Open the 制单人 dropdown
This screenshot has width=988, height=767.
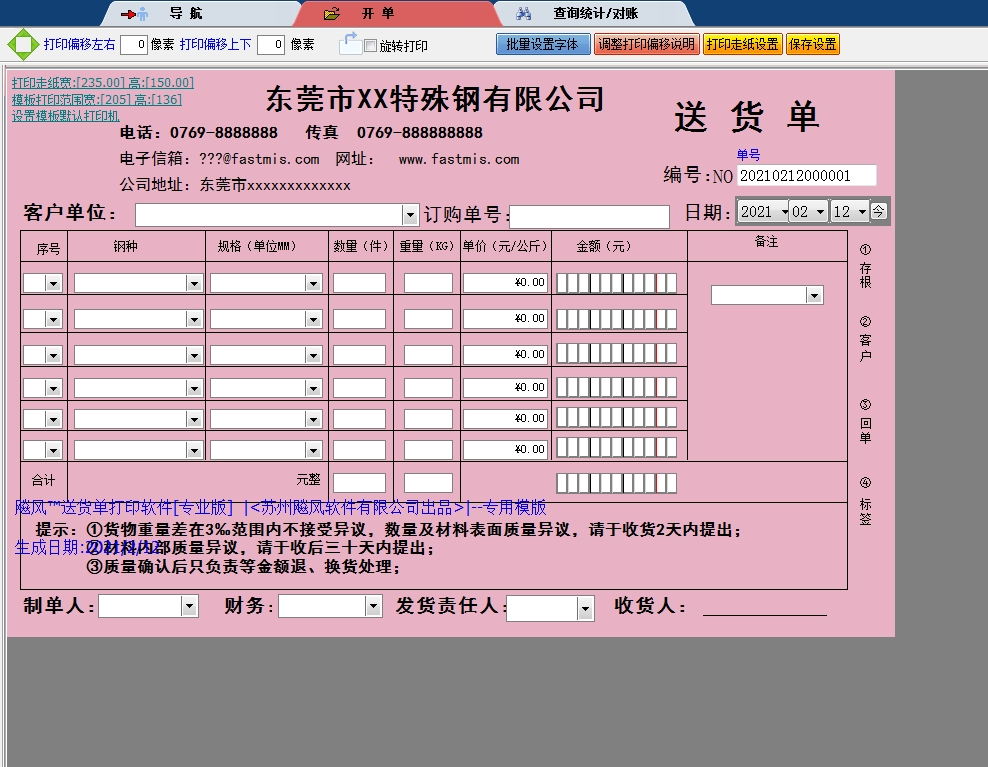pos(189,606)
